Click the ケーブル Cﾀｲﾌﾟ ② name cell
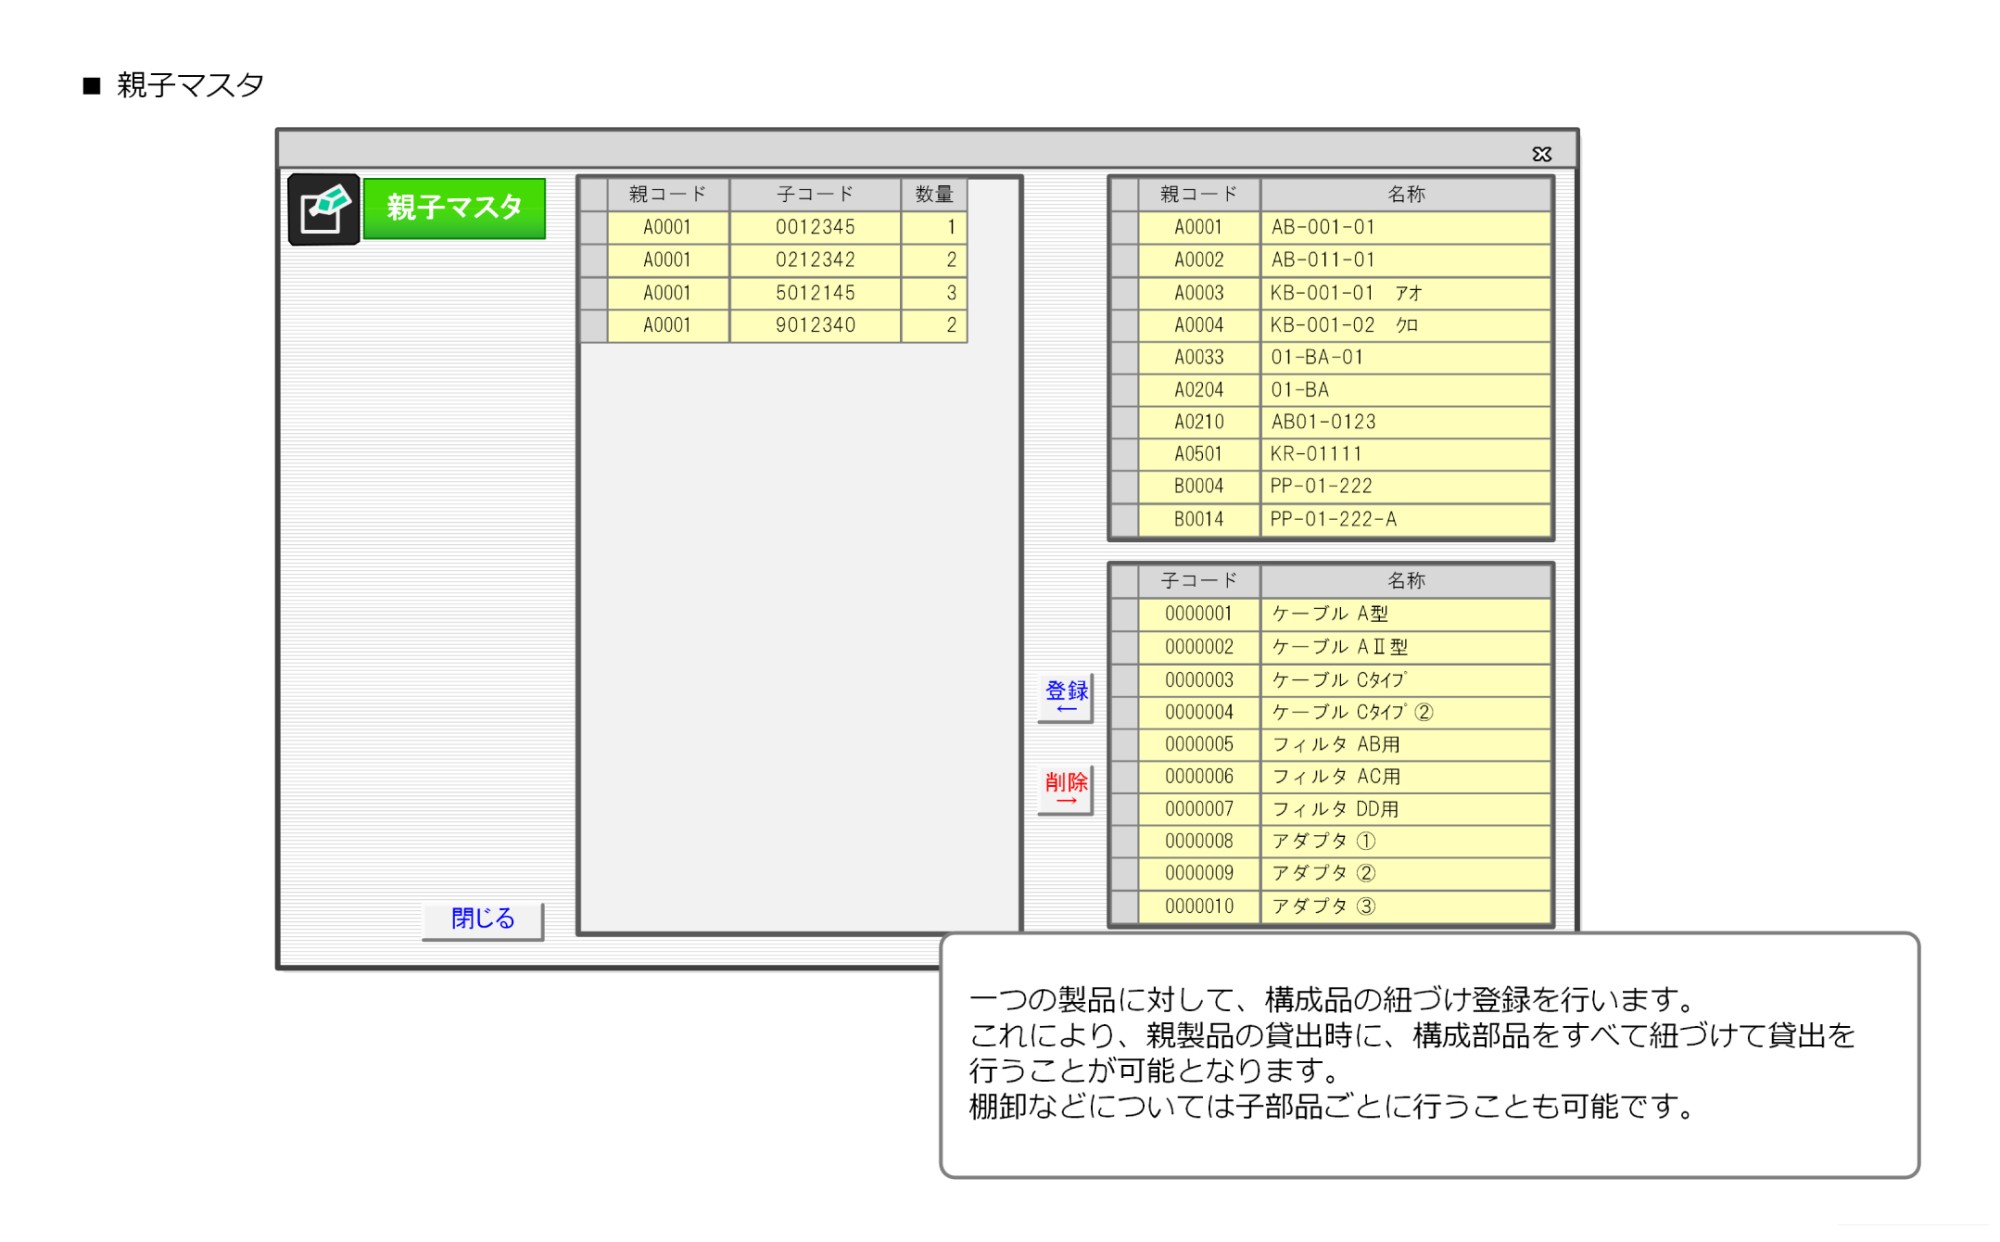2000x1242 pixels. click(1406, 712)
